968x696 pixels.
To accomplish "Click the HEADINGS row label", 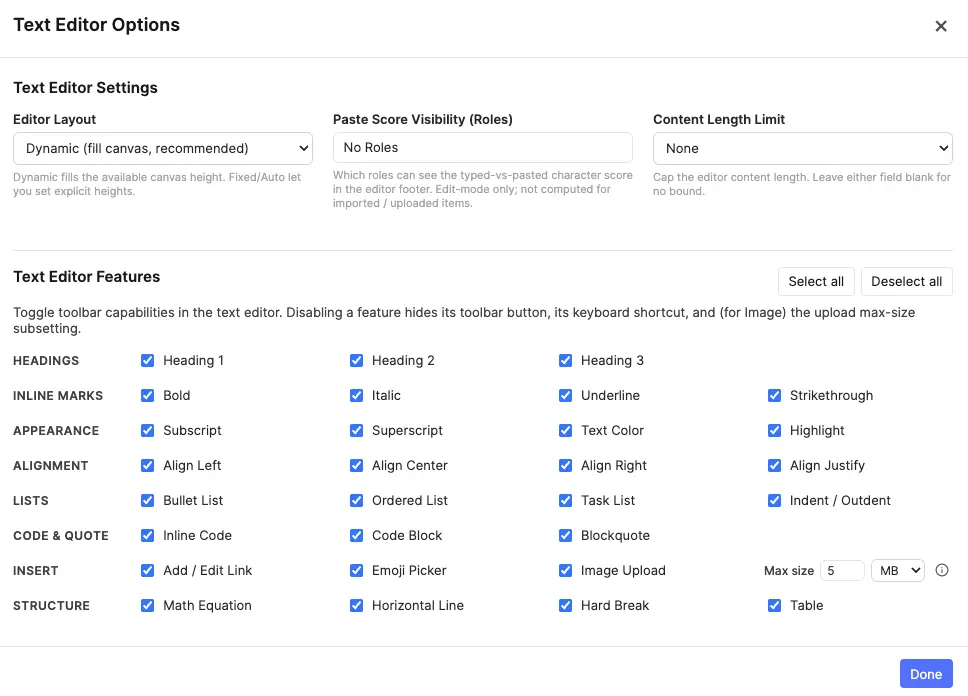I will pos(46,361).
